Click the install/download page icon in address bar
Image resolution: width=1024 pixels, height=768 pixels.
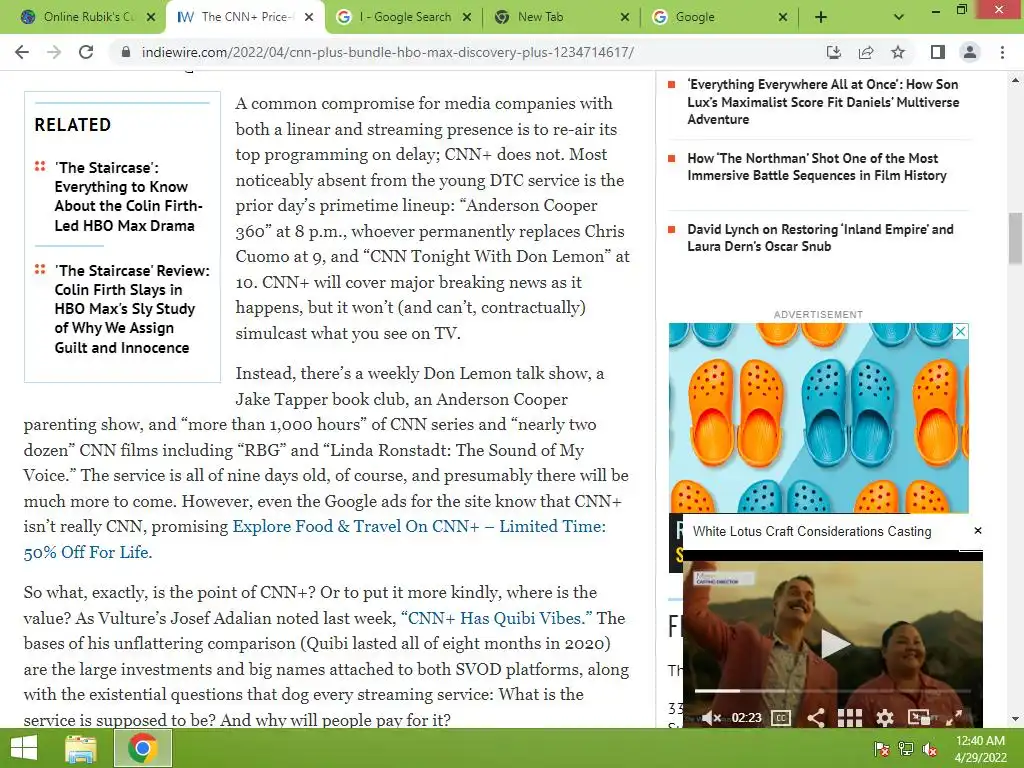pos(833,52)
